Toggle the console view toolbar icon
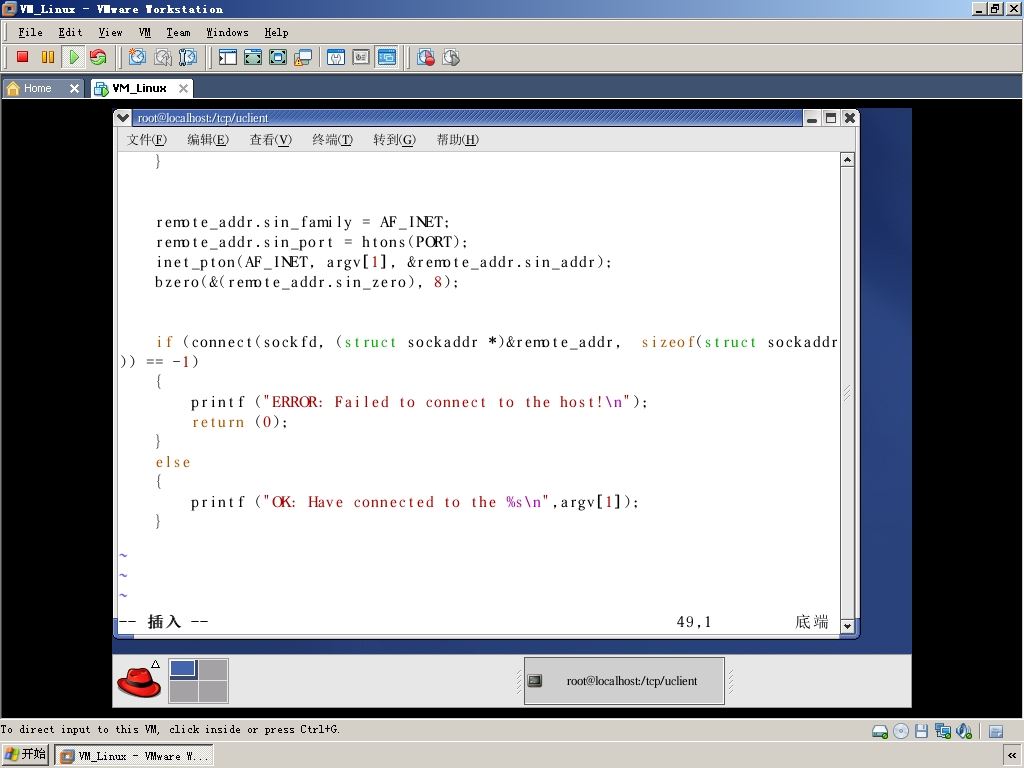This screenshot has width=1024, height=768. pos(387,57)
